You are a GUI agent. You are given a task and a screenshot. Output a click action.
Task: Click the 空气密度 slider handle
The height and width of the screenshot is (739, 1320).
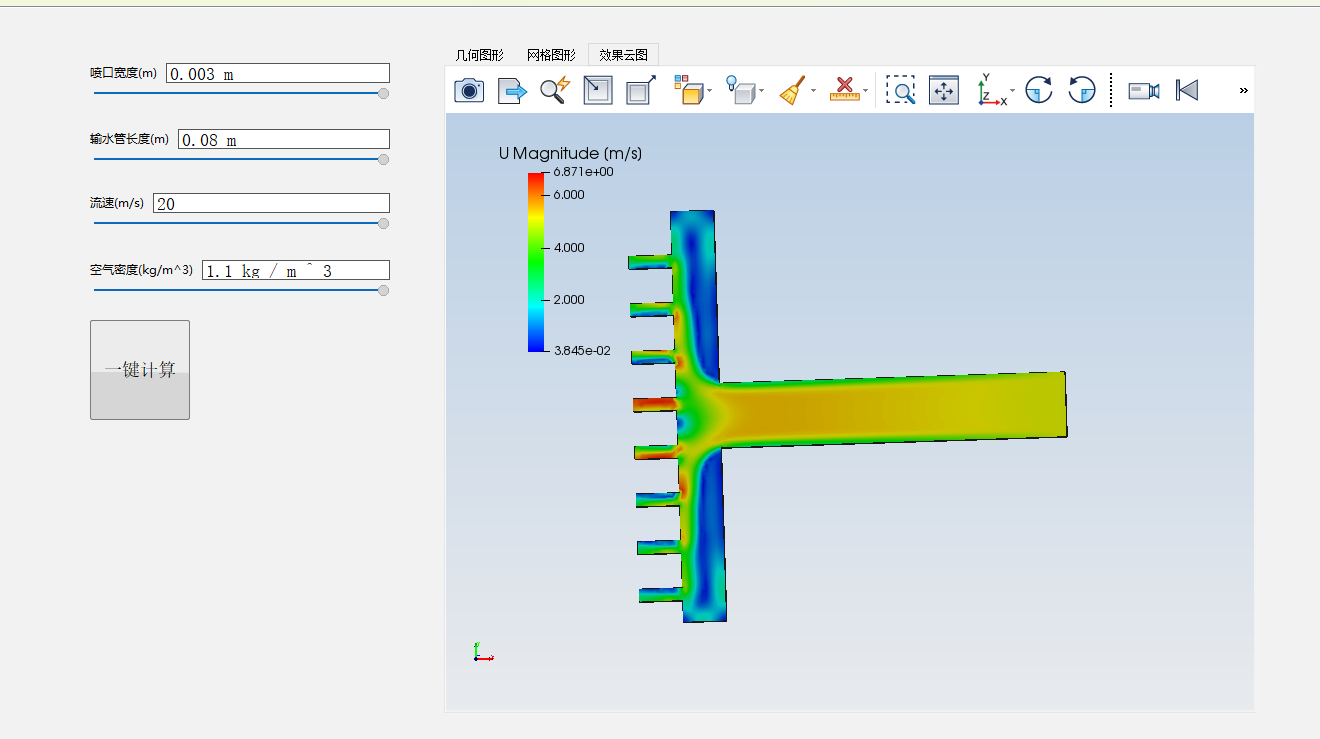pos(383,290)
